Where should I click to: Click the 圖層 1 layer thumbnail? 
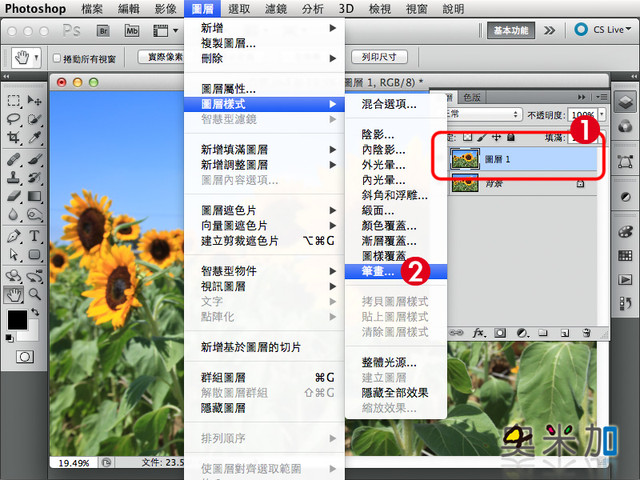coord(465,159)
